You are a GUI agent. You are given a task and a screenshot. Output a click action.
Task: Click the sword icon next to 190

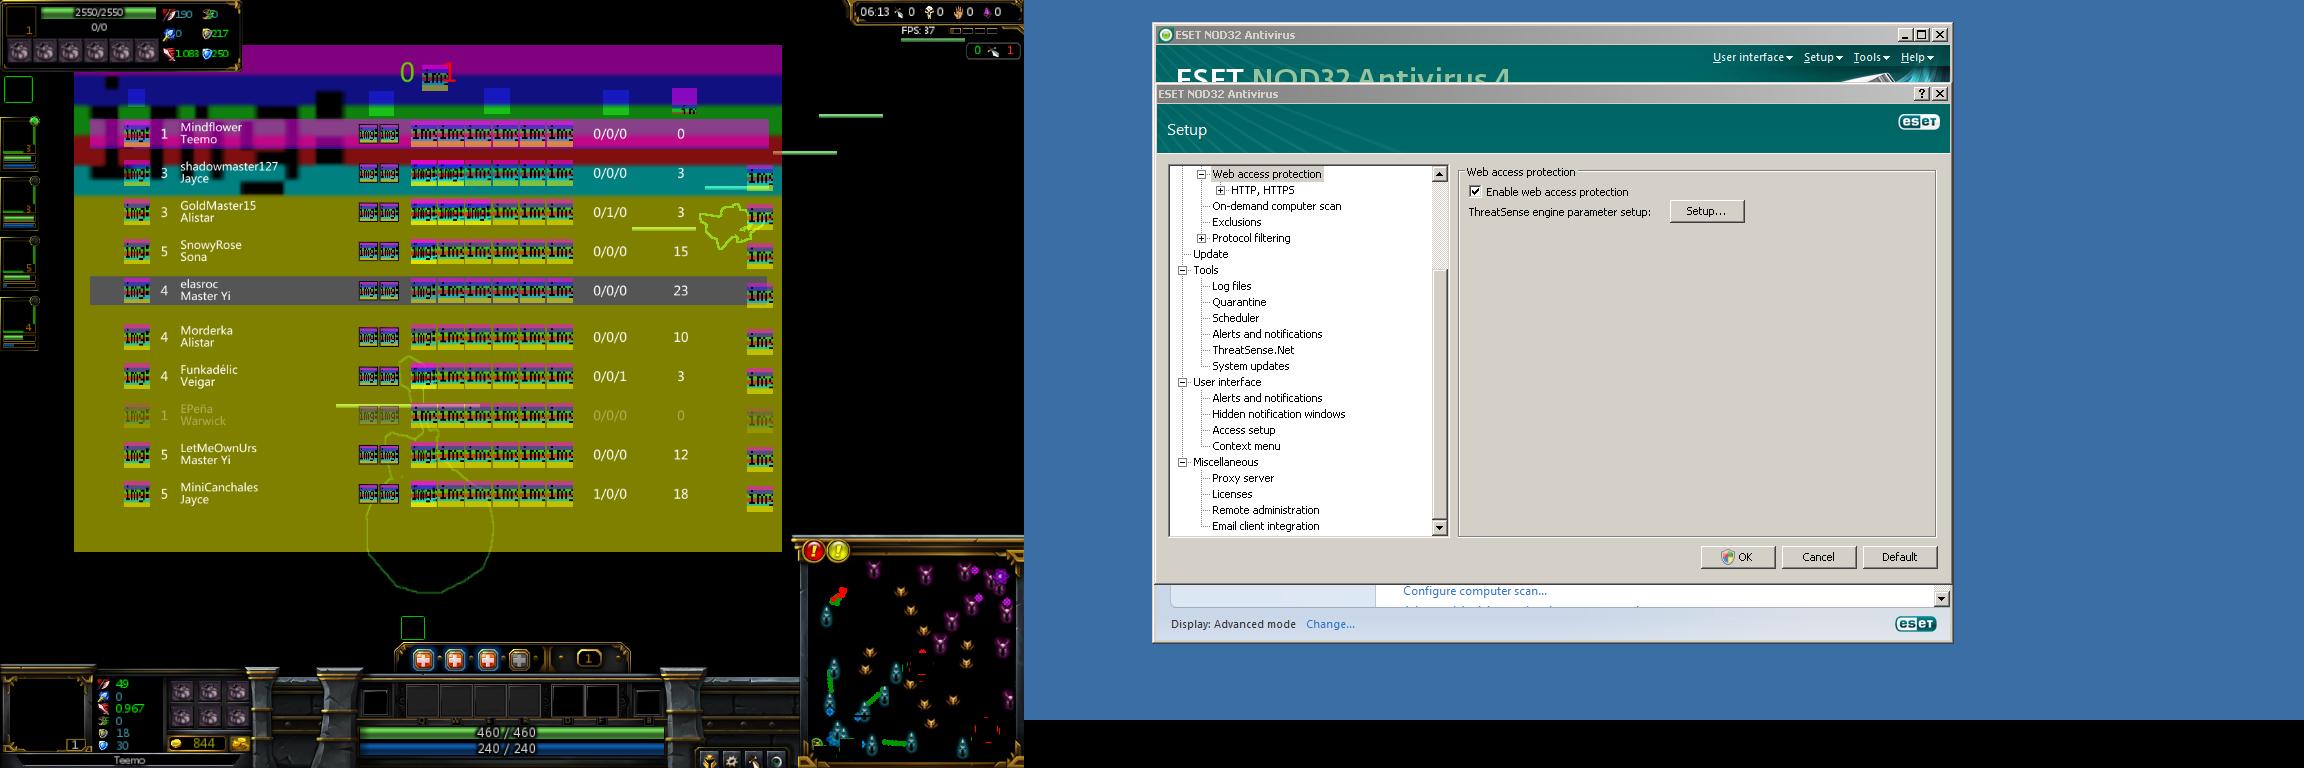point(169,15)
